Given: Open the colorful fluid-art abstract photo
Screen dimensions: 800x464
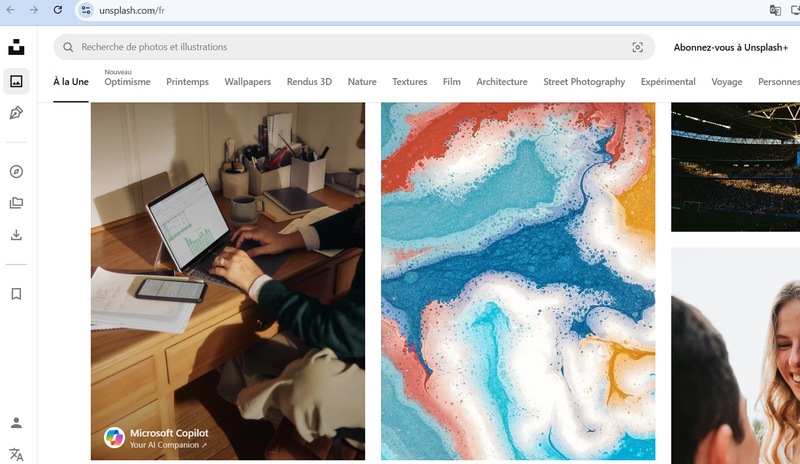Looking at the screenshot, I should [x=518, y=281].
